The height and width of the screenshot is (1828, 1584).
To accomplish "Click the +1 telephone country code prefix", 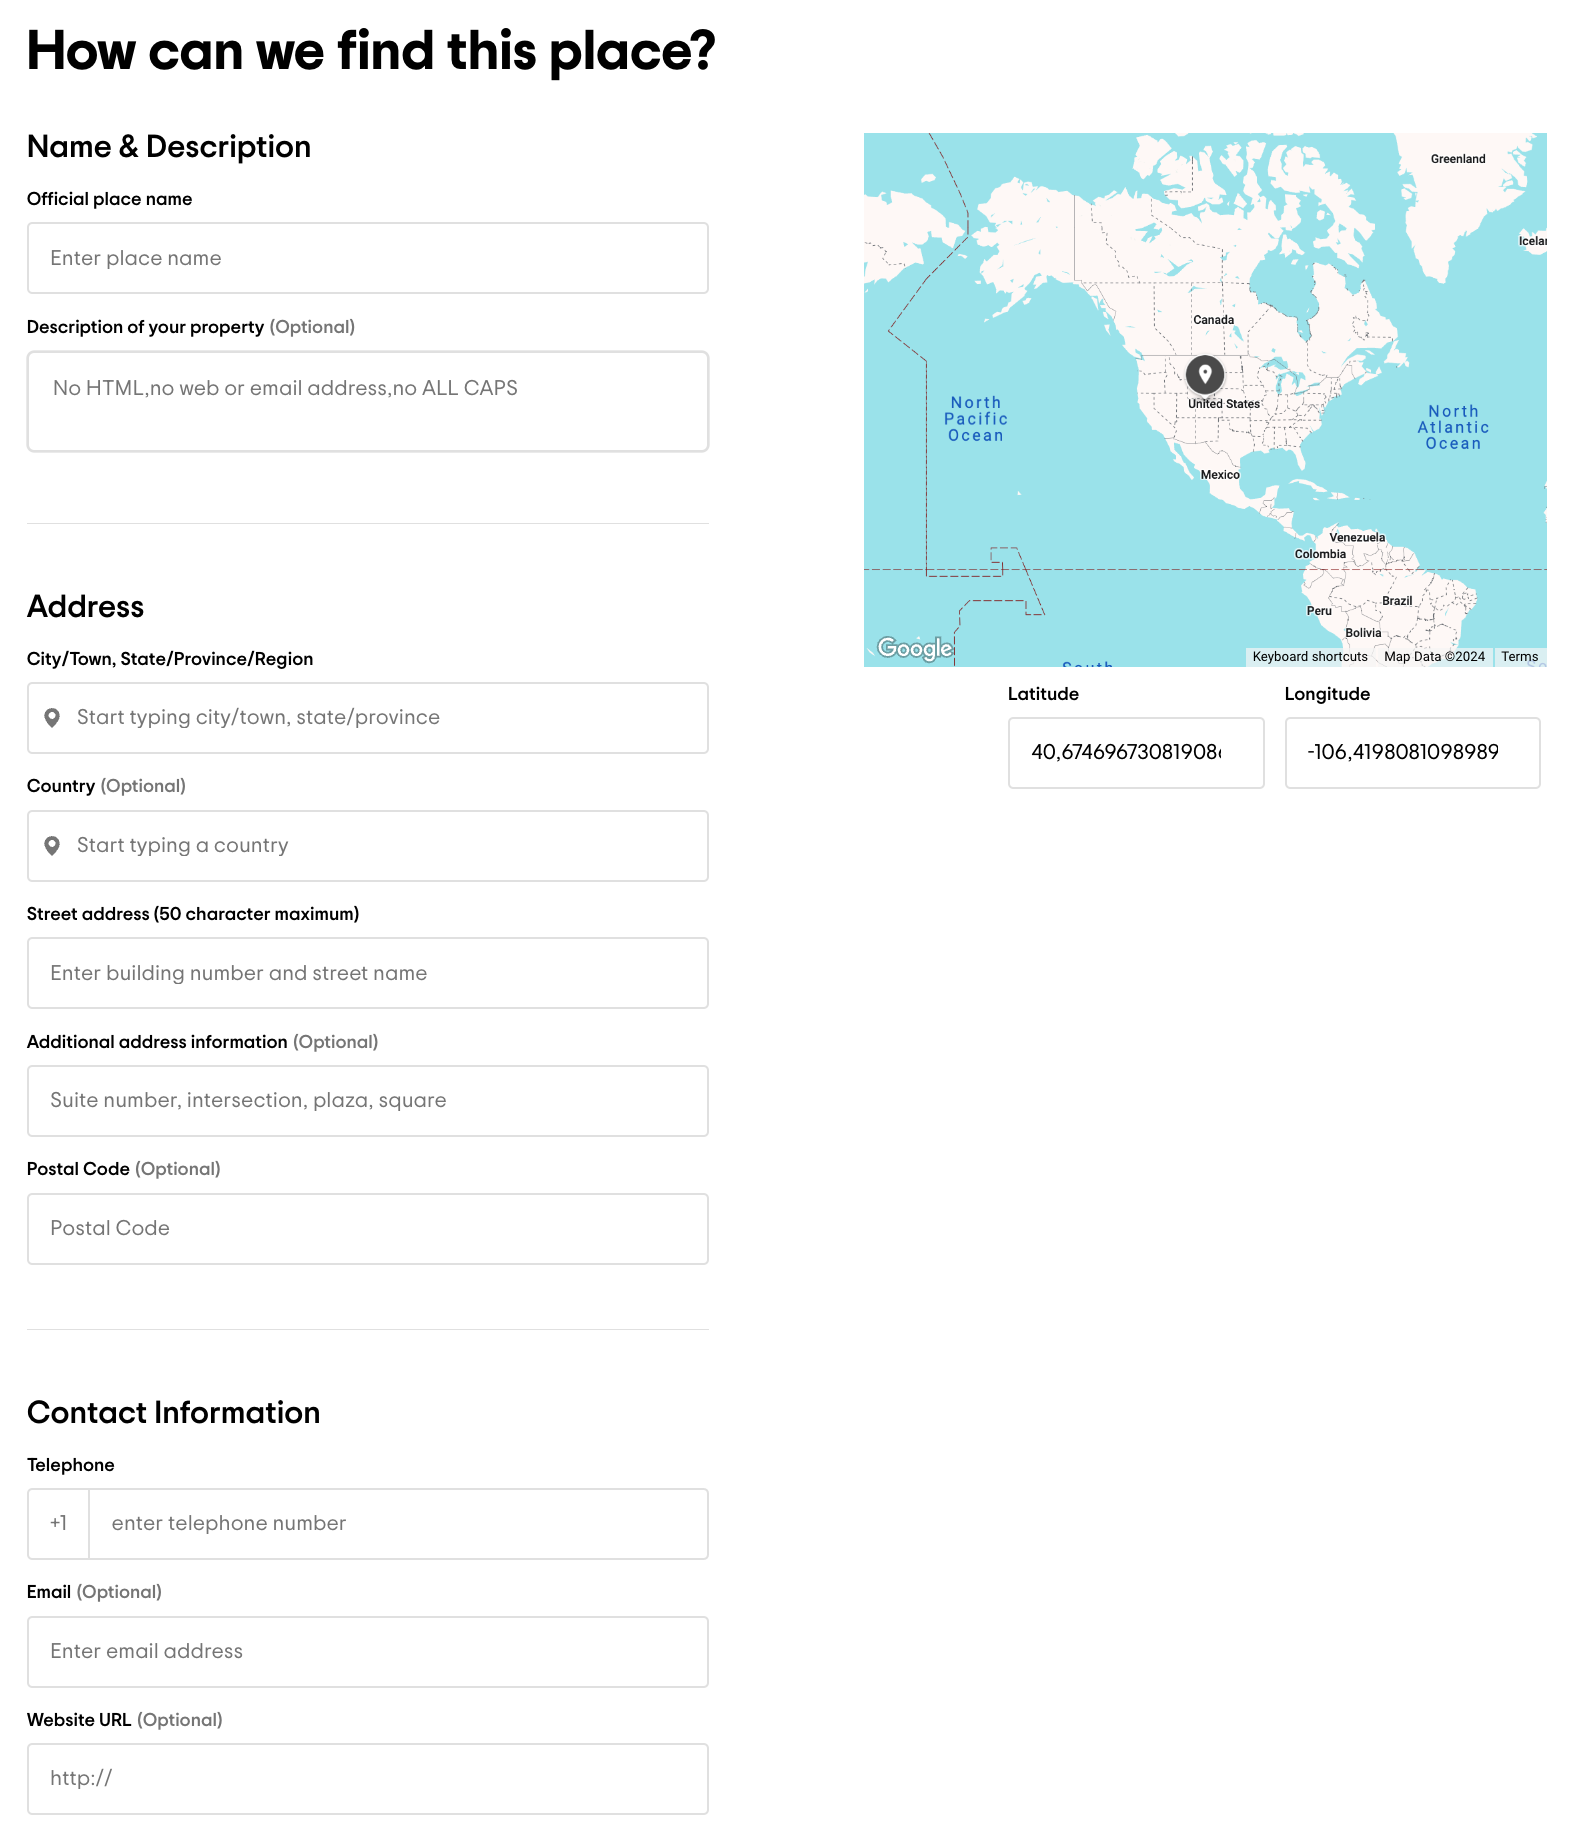I will 59,1524.
